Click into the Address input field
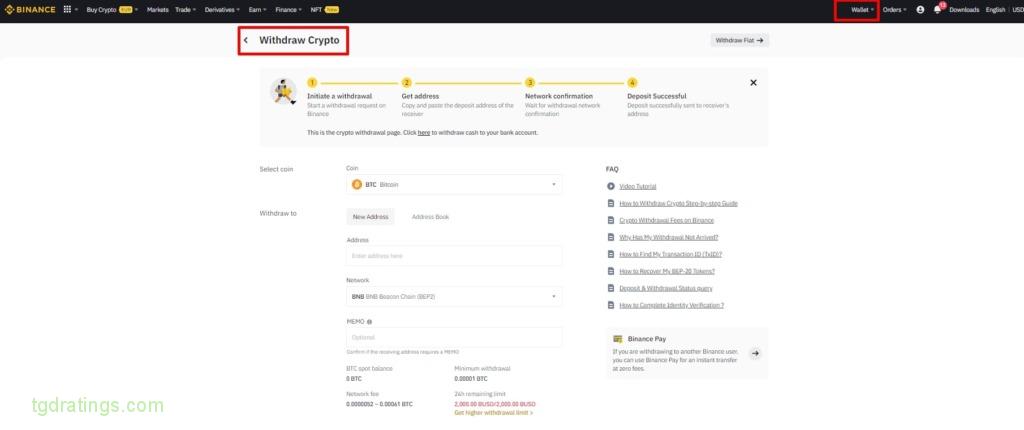 pyautogui.click(x=454, y=256)
